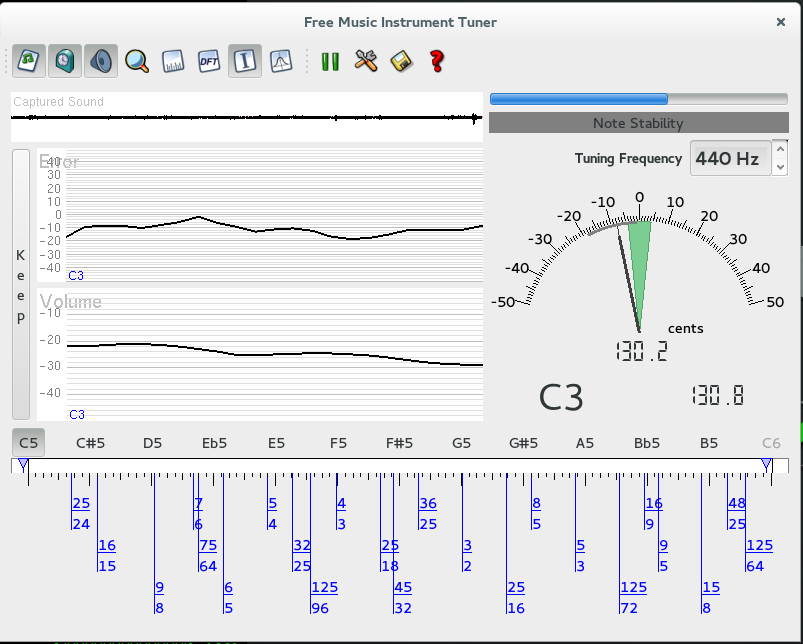Click the magnifying glass sample view icon
Image resolution: width=803 pixels, height=644 pixels.
pos(136,61)
